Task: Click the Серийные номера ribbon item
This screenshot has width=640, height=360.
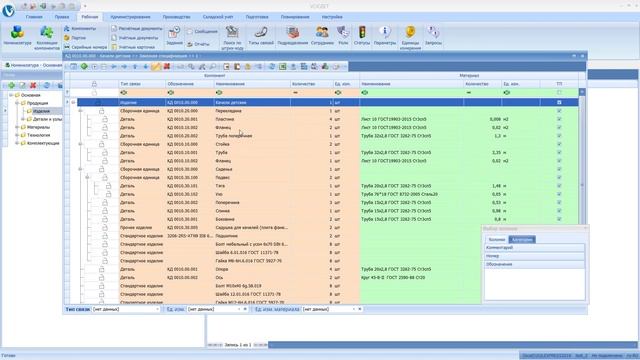Action: pyautogui.click(x=86, y=47)
